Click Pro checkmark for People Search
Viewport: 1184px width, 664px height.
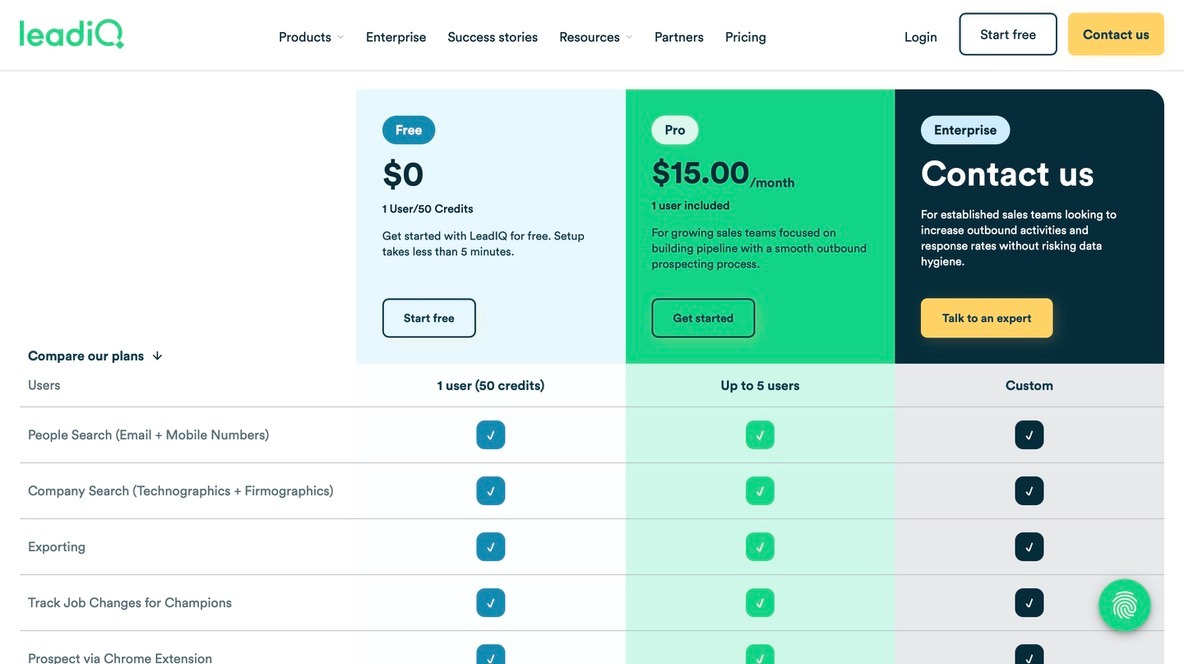[x=760, y=435]
